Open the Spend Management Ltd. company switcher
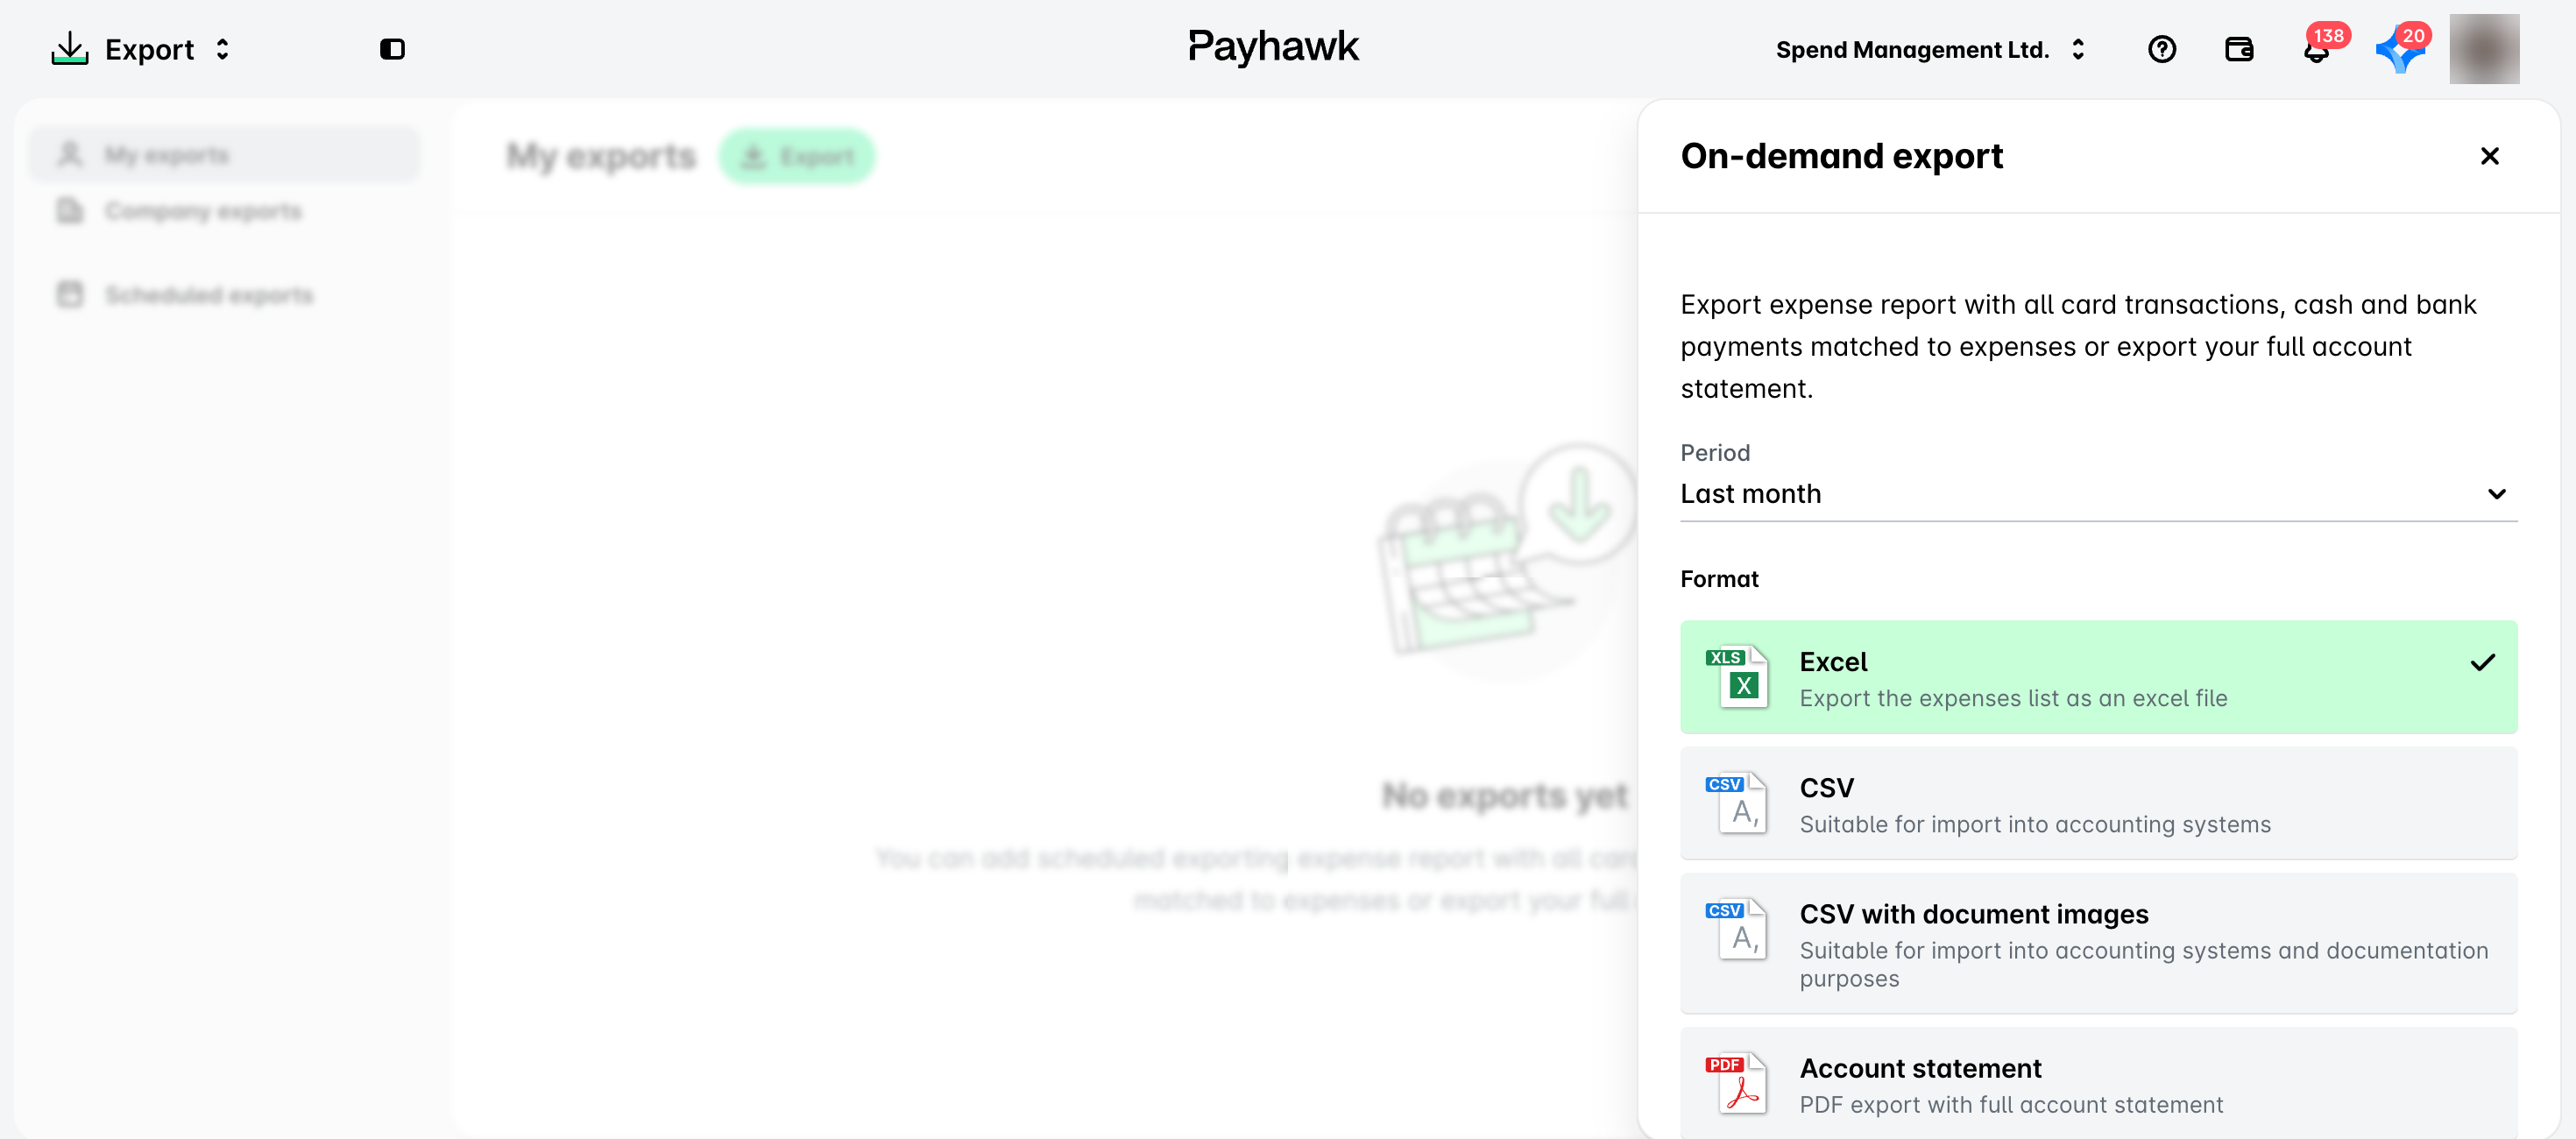The height and width of the screenshot is (1139, 2576). tap(1930, 49)
